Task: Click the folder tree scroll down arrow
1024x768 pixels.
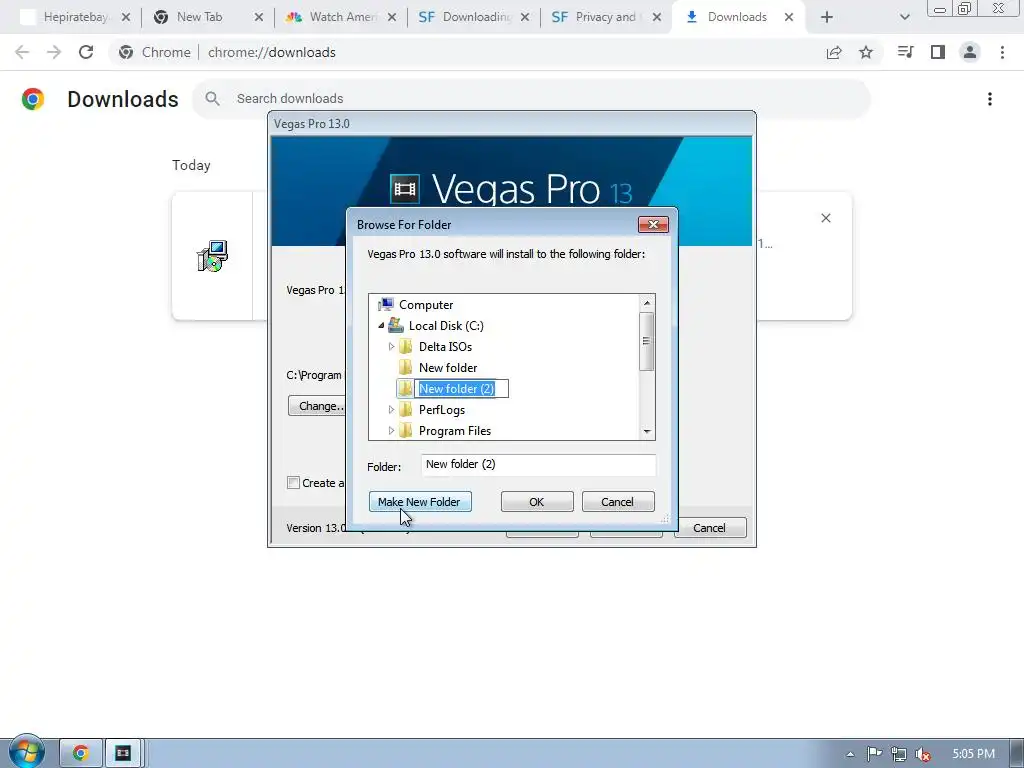Action: click(647, 432)
